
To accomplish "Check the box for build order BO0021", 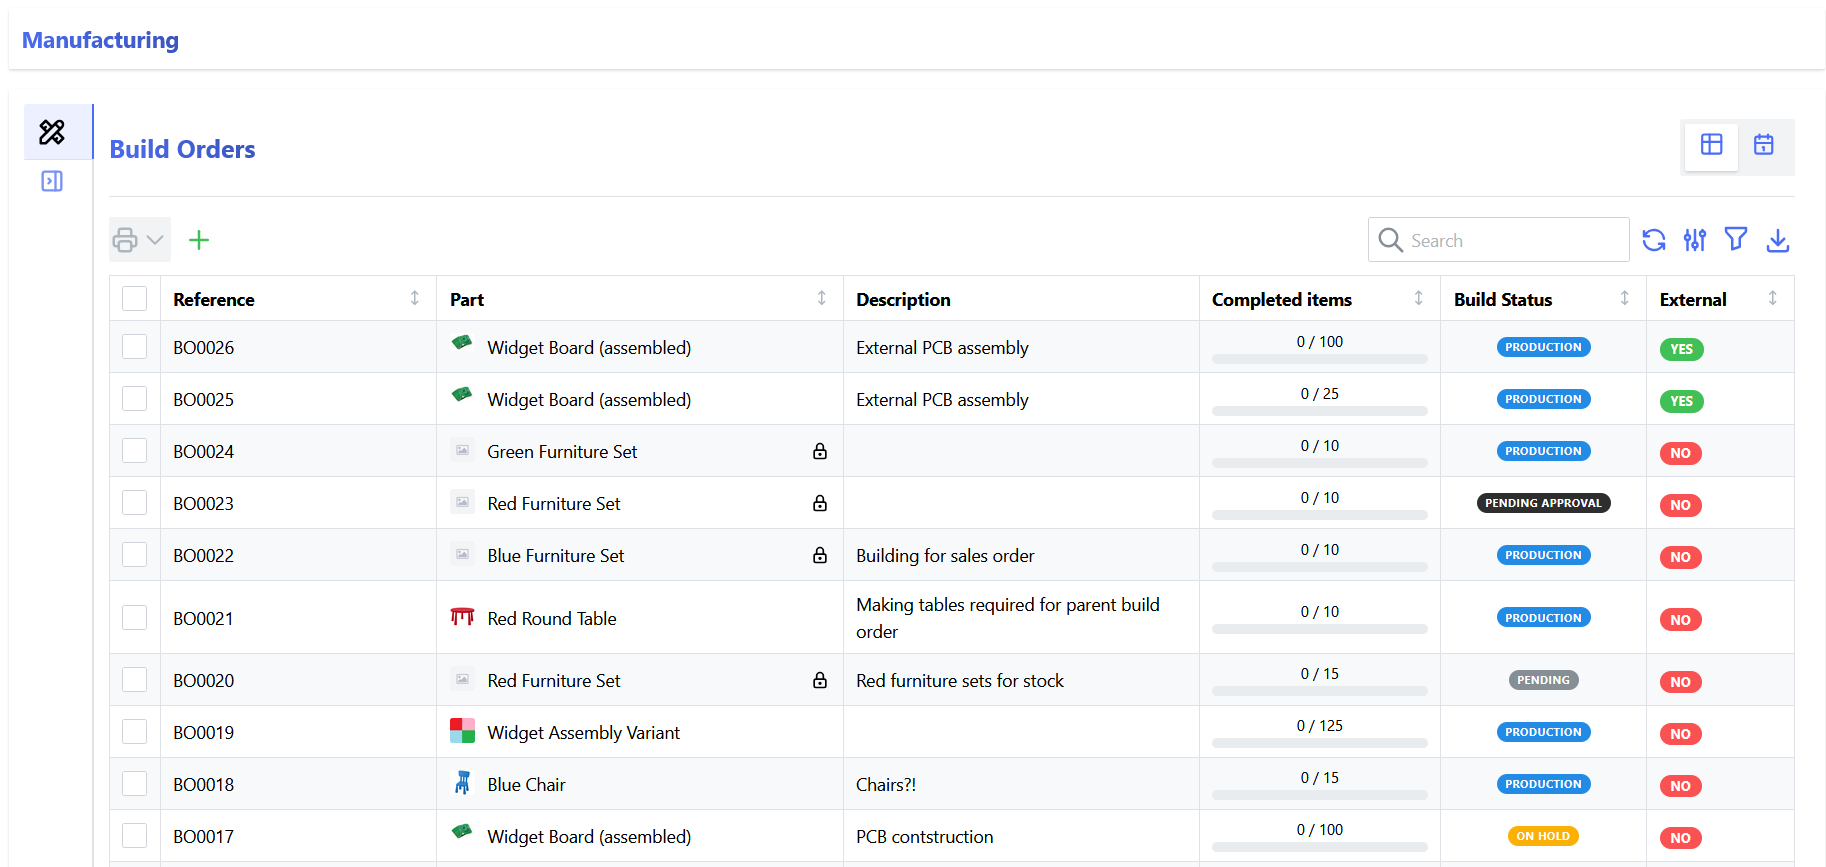I will click(x=135, y=618).
